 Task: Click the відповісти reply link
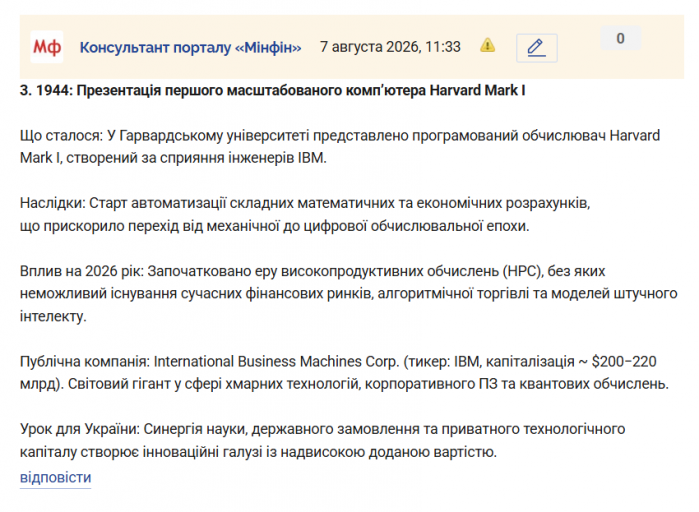(55, 477)
